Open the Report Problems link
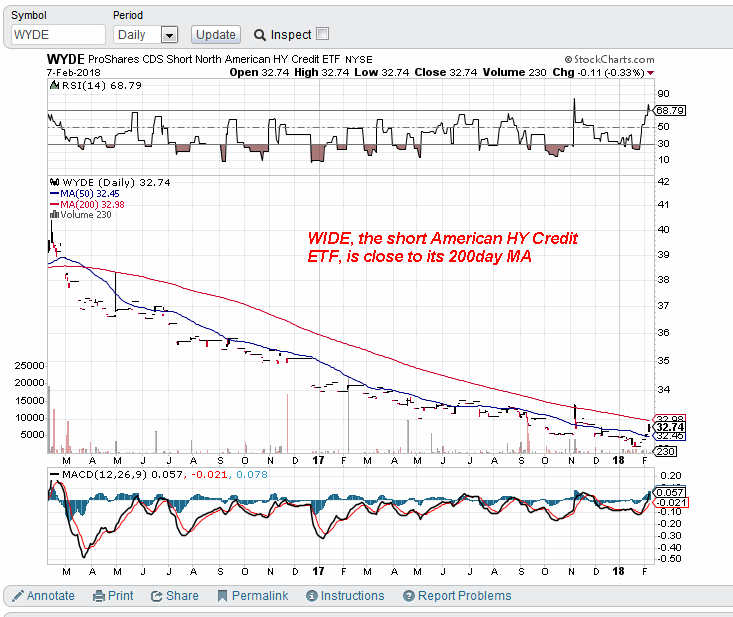 465,595
